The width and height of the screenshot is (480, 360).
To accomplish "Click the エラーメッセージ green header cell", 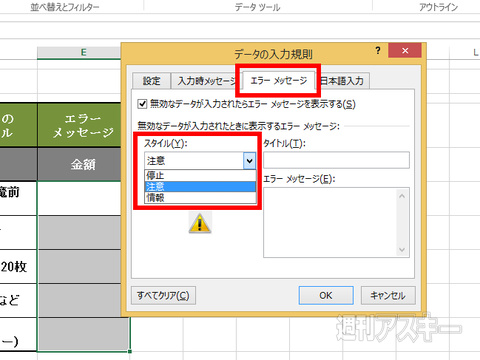I will (x=79, y=125).
